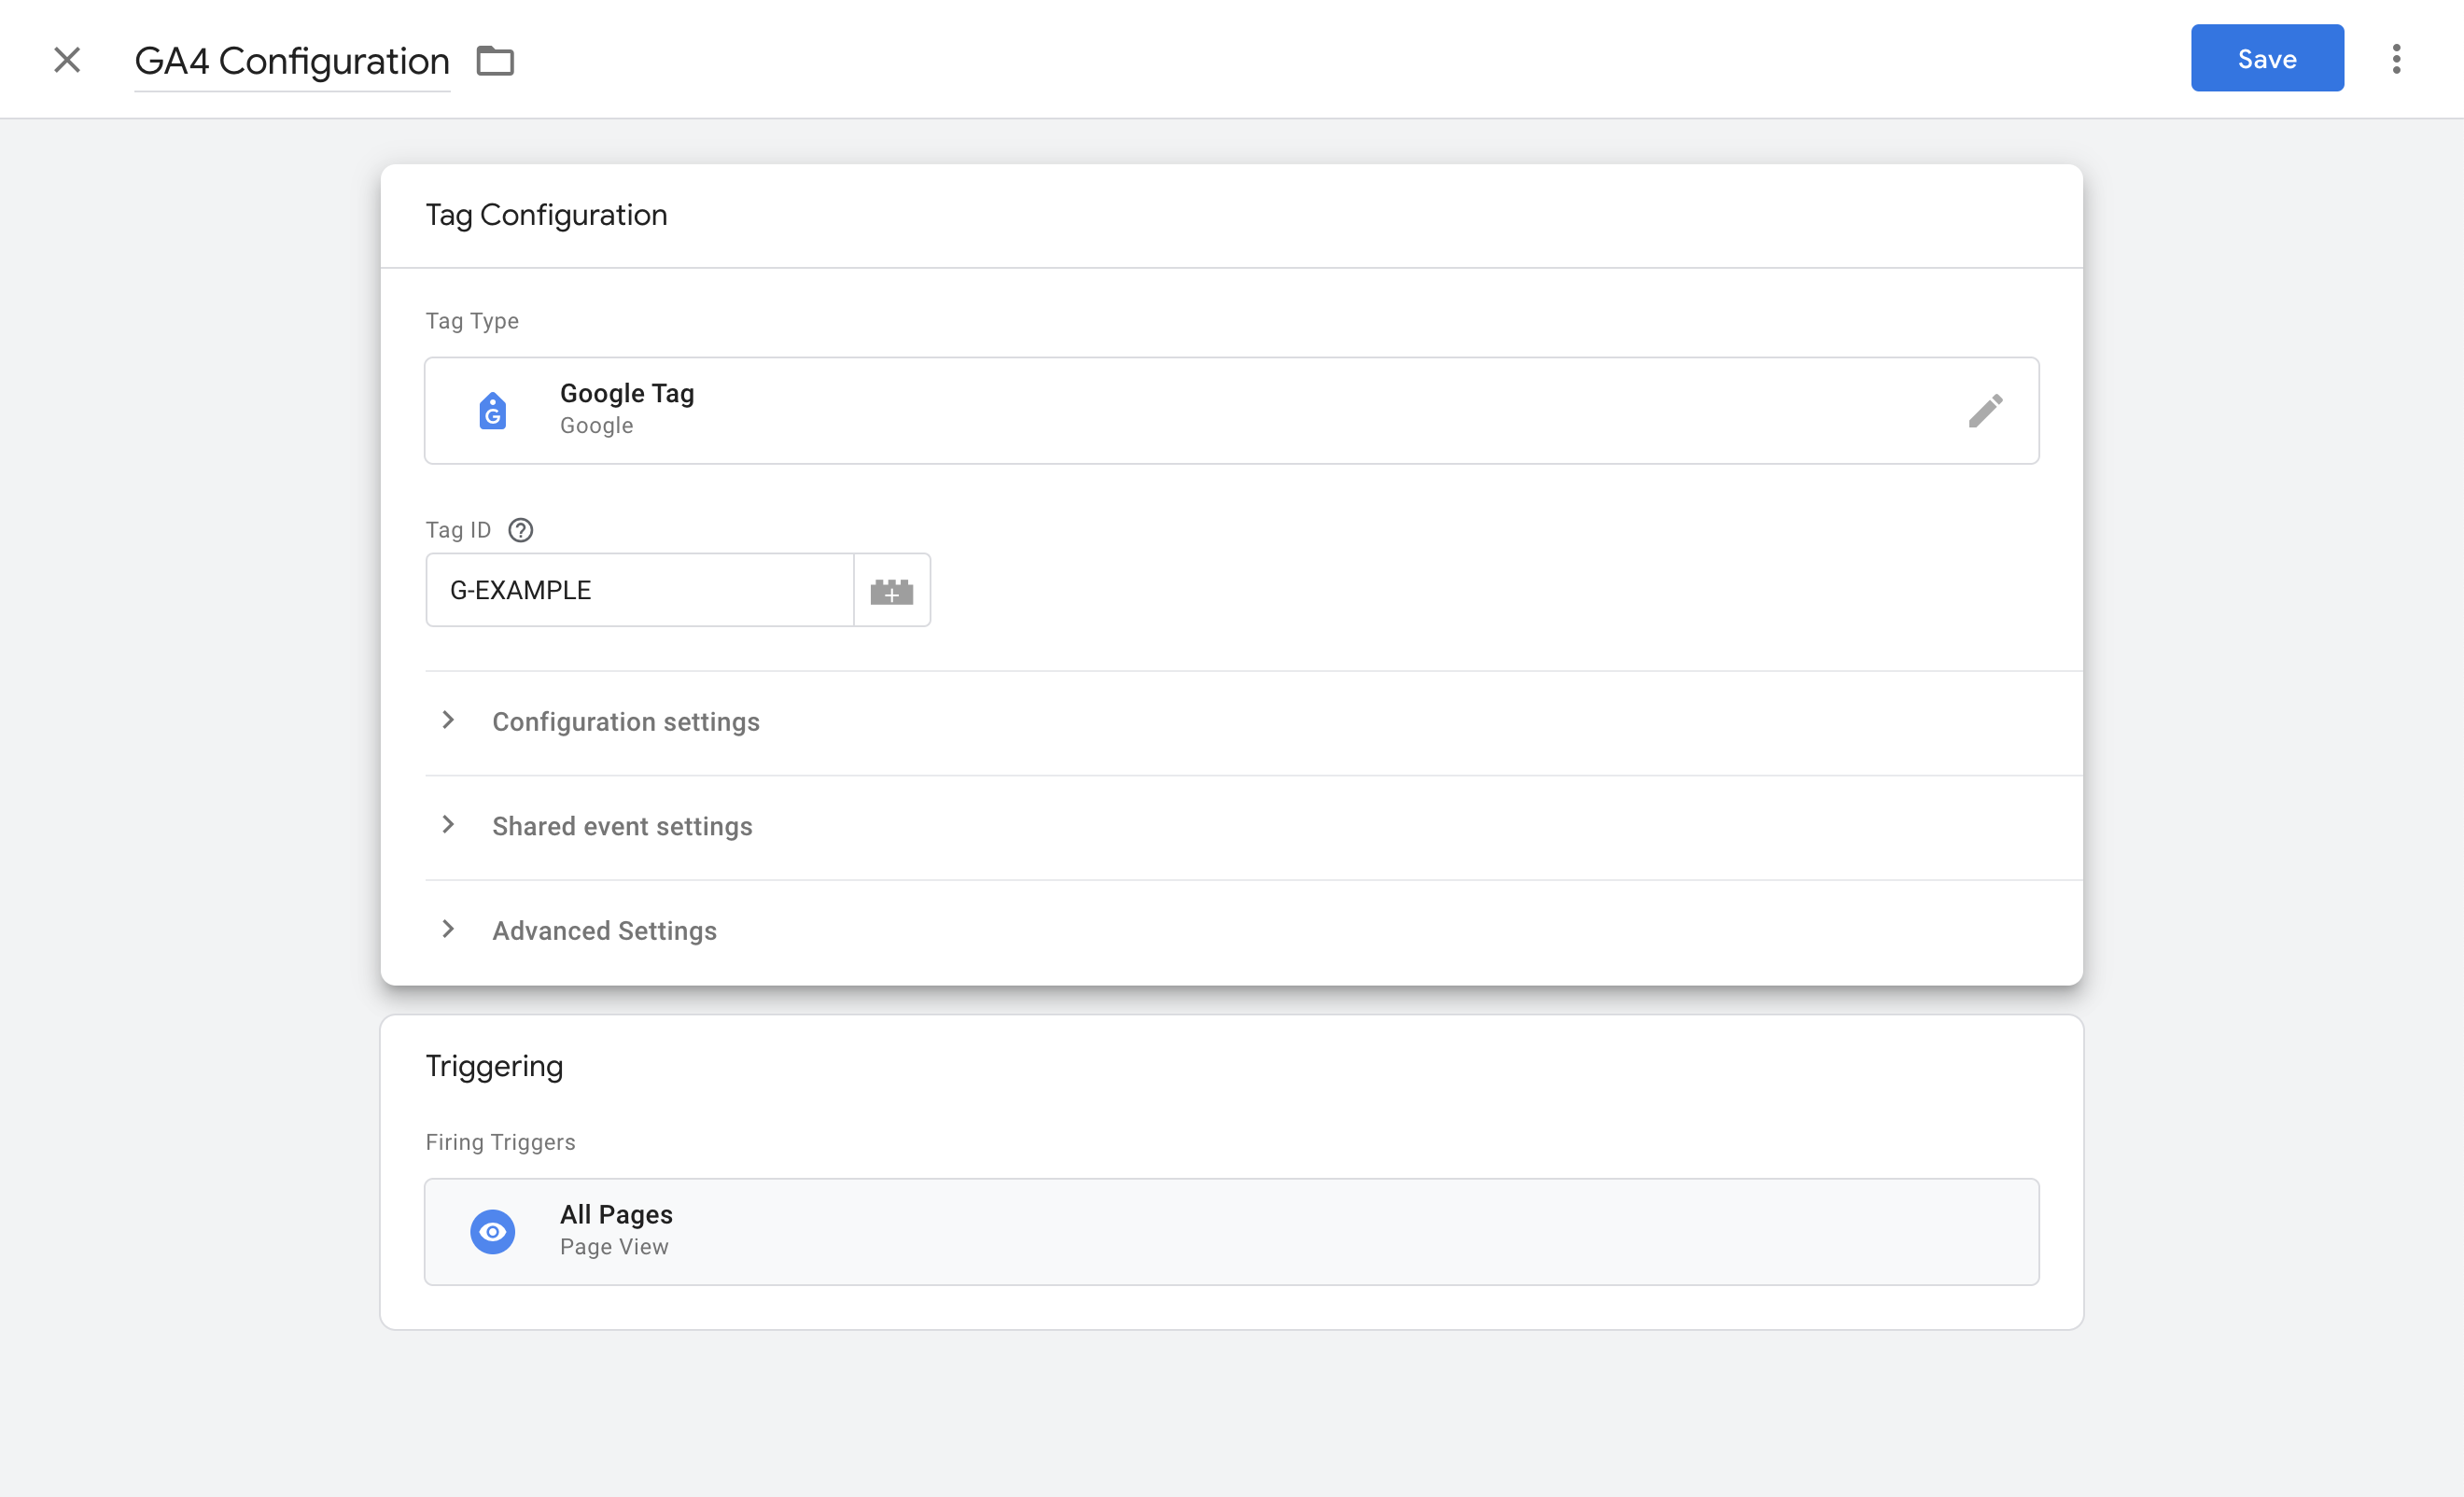Expand Shared event settings section
Image resolution: width=2464 pixels, height=1497 pixels.
[x=1254, y=827]
